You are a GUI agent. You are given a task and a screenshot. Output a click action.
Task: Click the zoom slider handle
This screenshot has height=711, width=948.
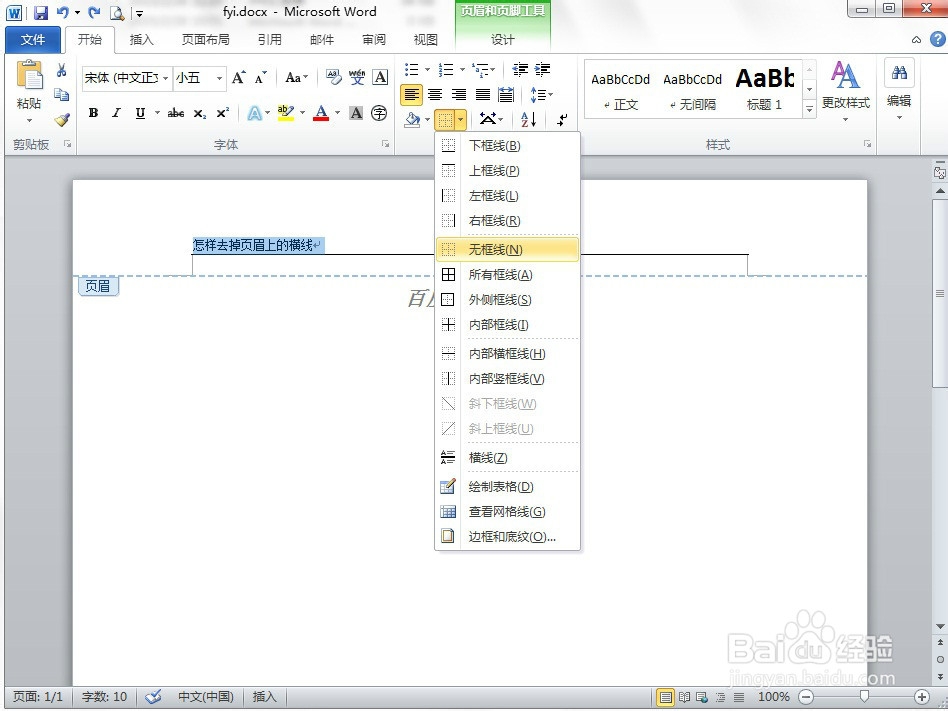tap(865, 697)
